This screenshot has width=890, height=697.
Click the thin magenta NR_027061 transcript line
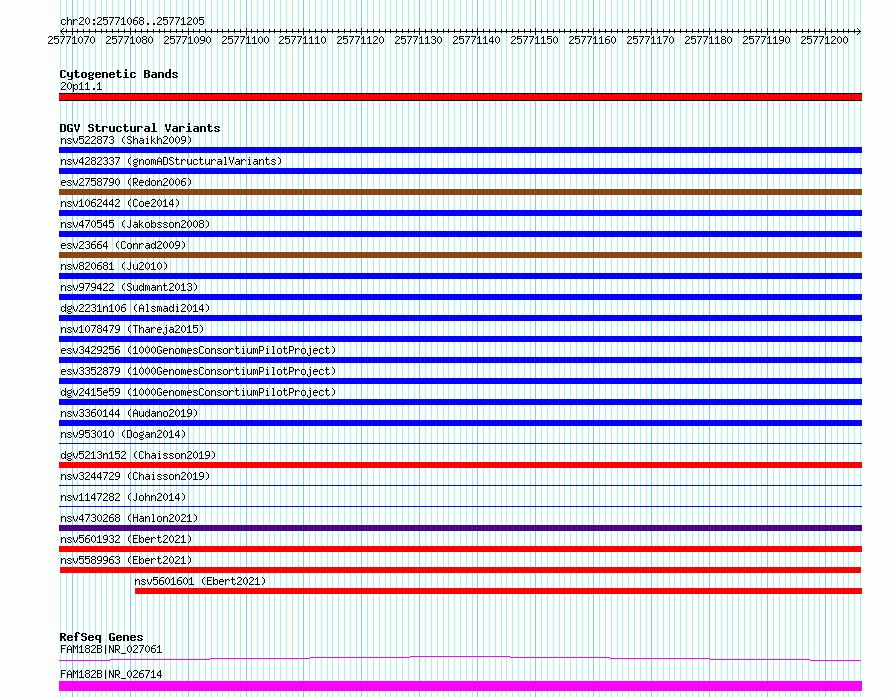coord(460,658)
